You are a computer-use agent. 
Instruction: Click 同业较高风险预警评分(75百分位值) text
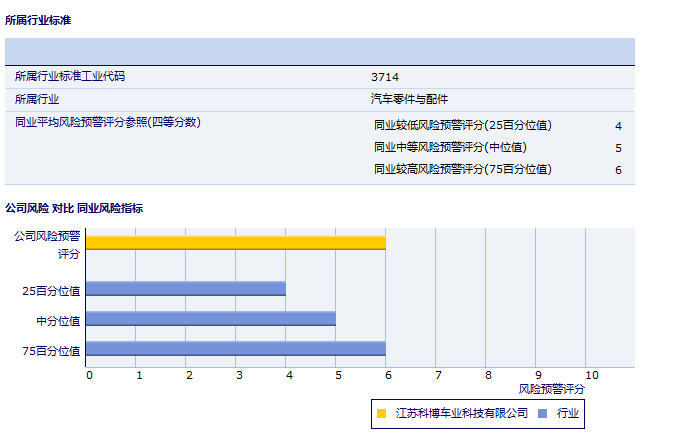(x=463, y=169)
